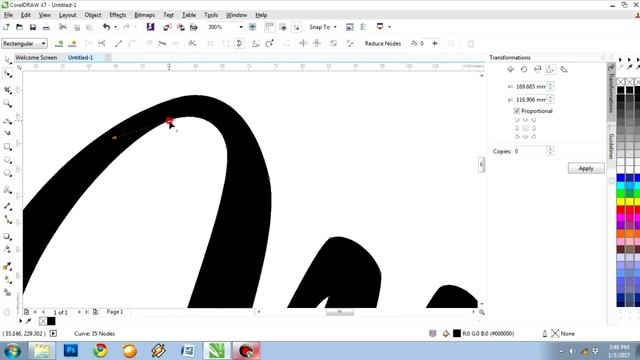Open the File menu
The height and width of the screenshot is (360, 640).
coord(9,15)
